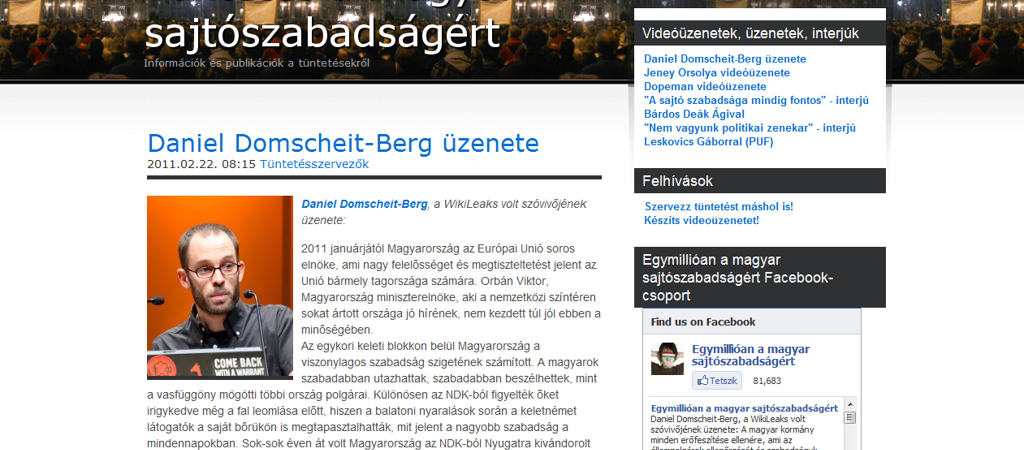Click the Tetszik like button
The image size is (1024, 450).
tap(717, 381)
